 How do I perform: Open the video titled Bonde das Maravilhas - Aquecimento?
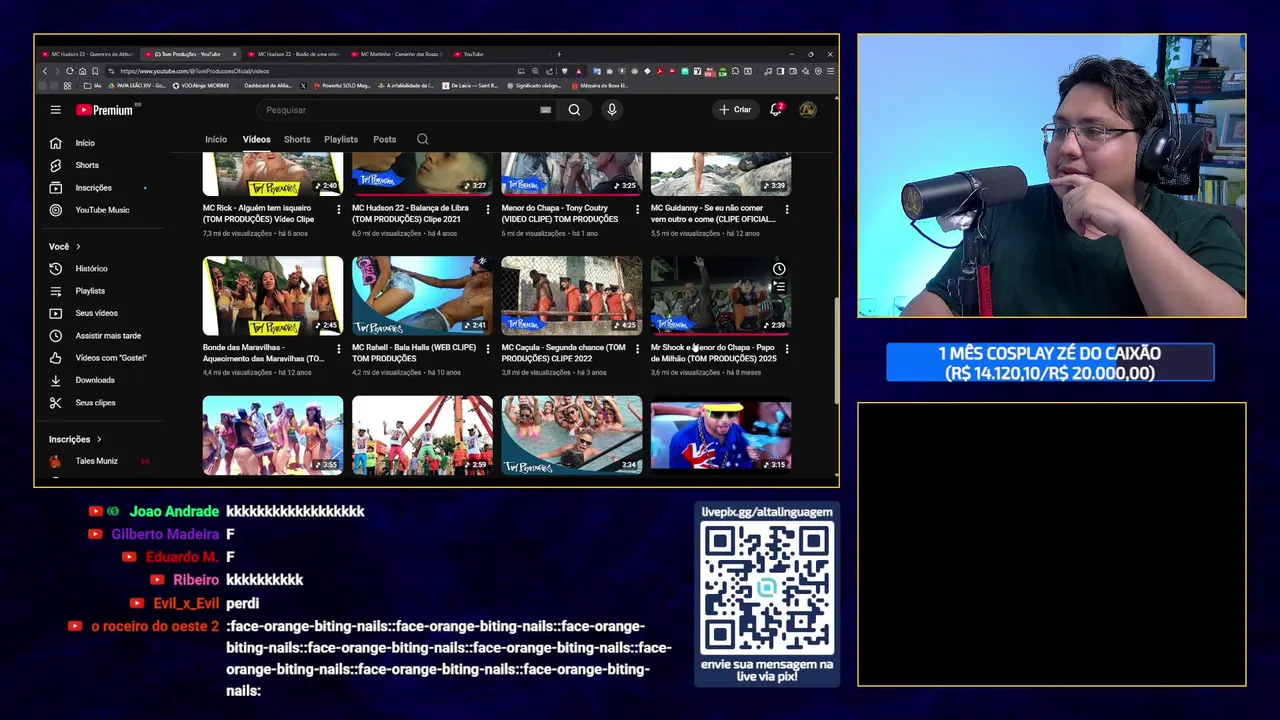pyautogui.click(x=264, y=353)
